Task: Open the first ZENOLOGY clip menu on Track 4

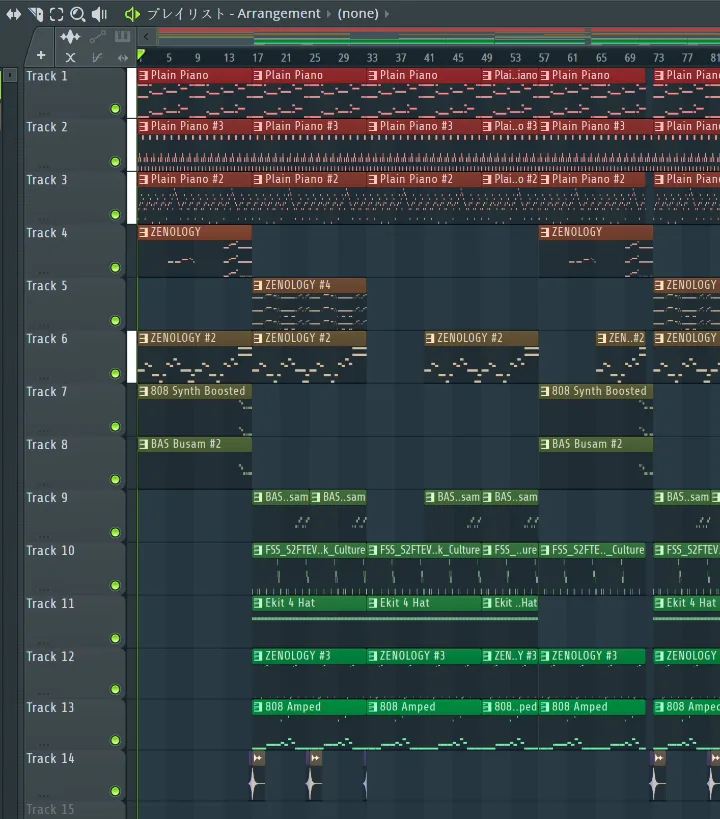Action: (x=143, y=232)
